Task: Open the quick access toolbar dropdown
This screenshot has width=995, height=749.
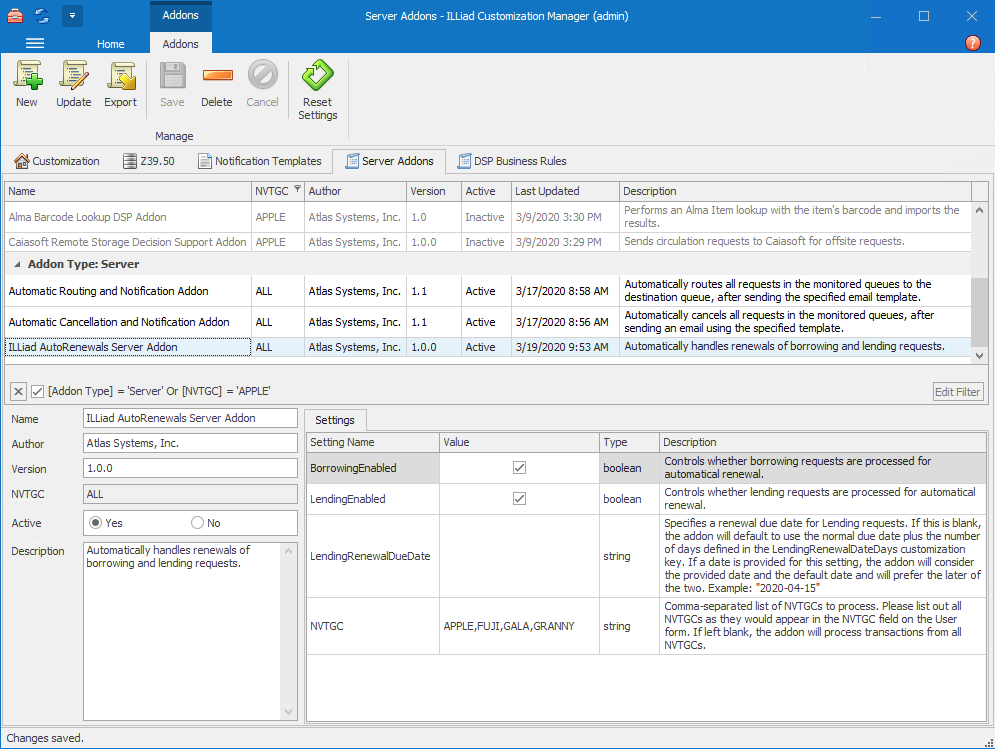Action: click(x=72, y=16)
